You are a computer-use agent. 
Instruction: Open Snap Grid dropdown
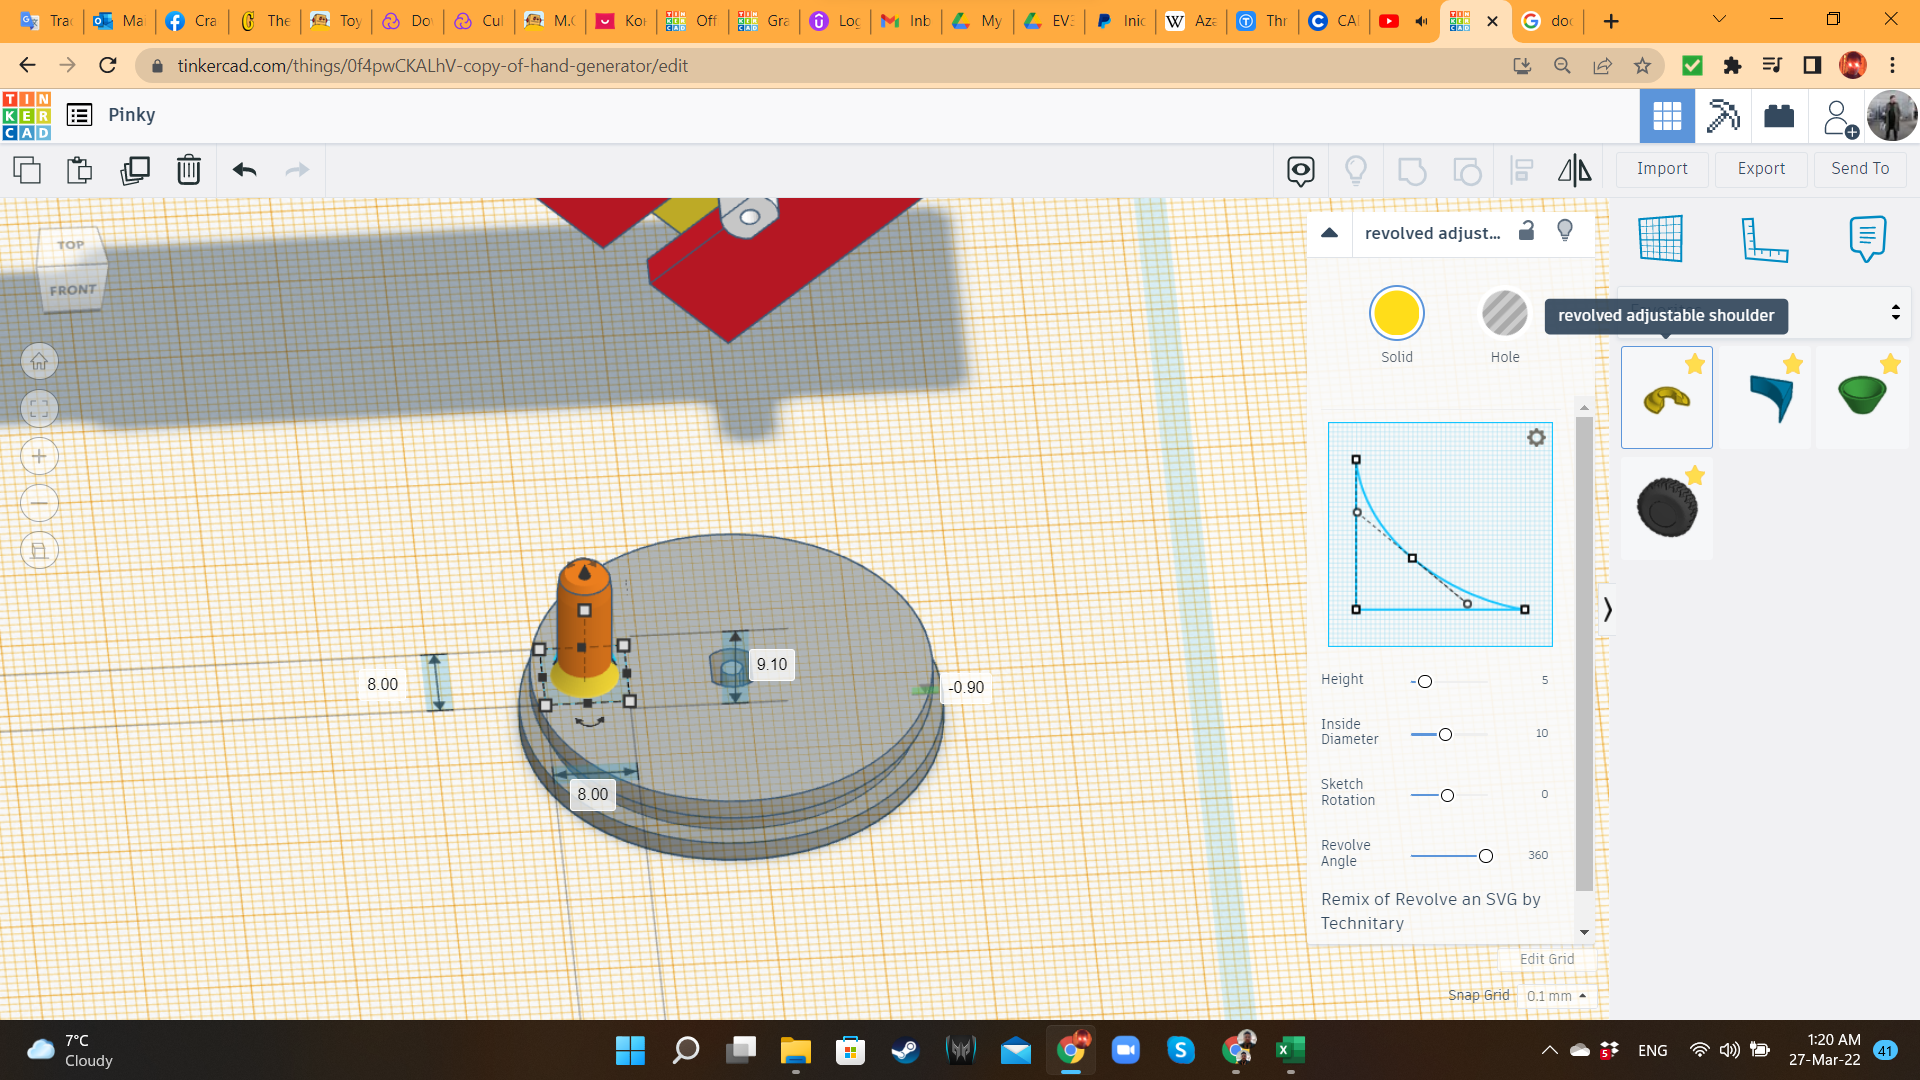1556,996
